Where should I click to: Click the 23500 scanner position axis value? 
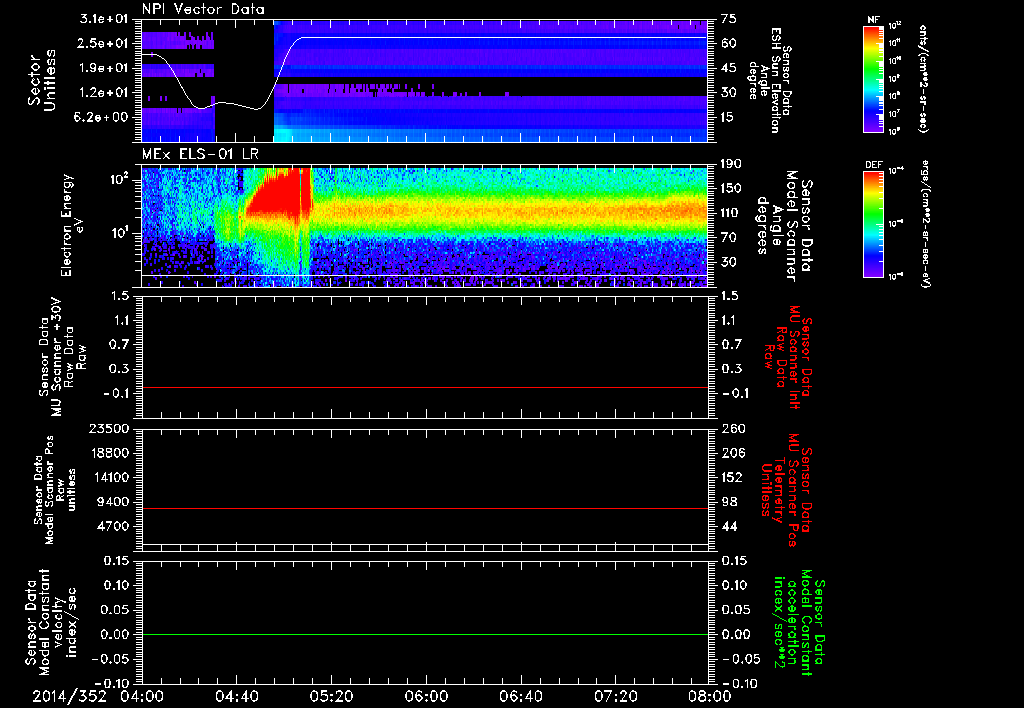(110, 428)
